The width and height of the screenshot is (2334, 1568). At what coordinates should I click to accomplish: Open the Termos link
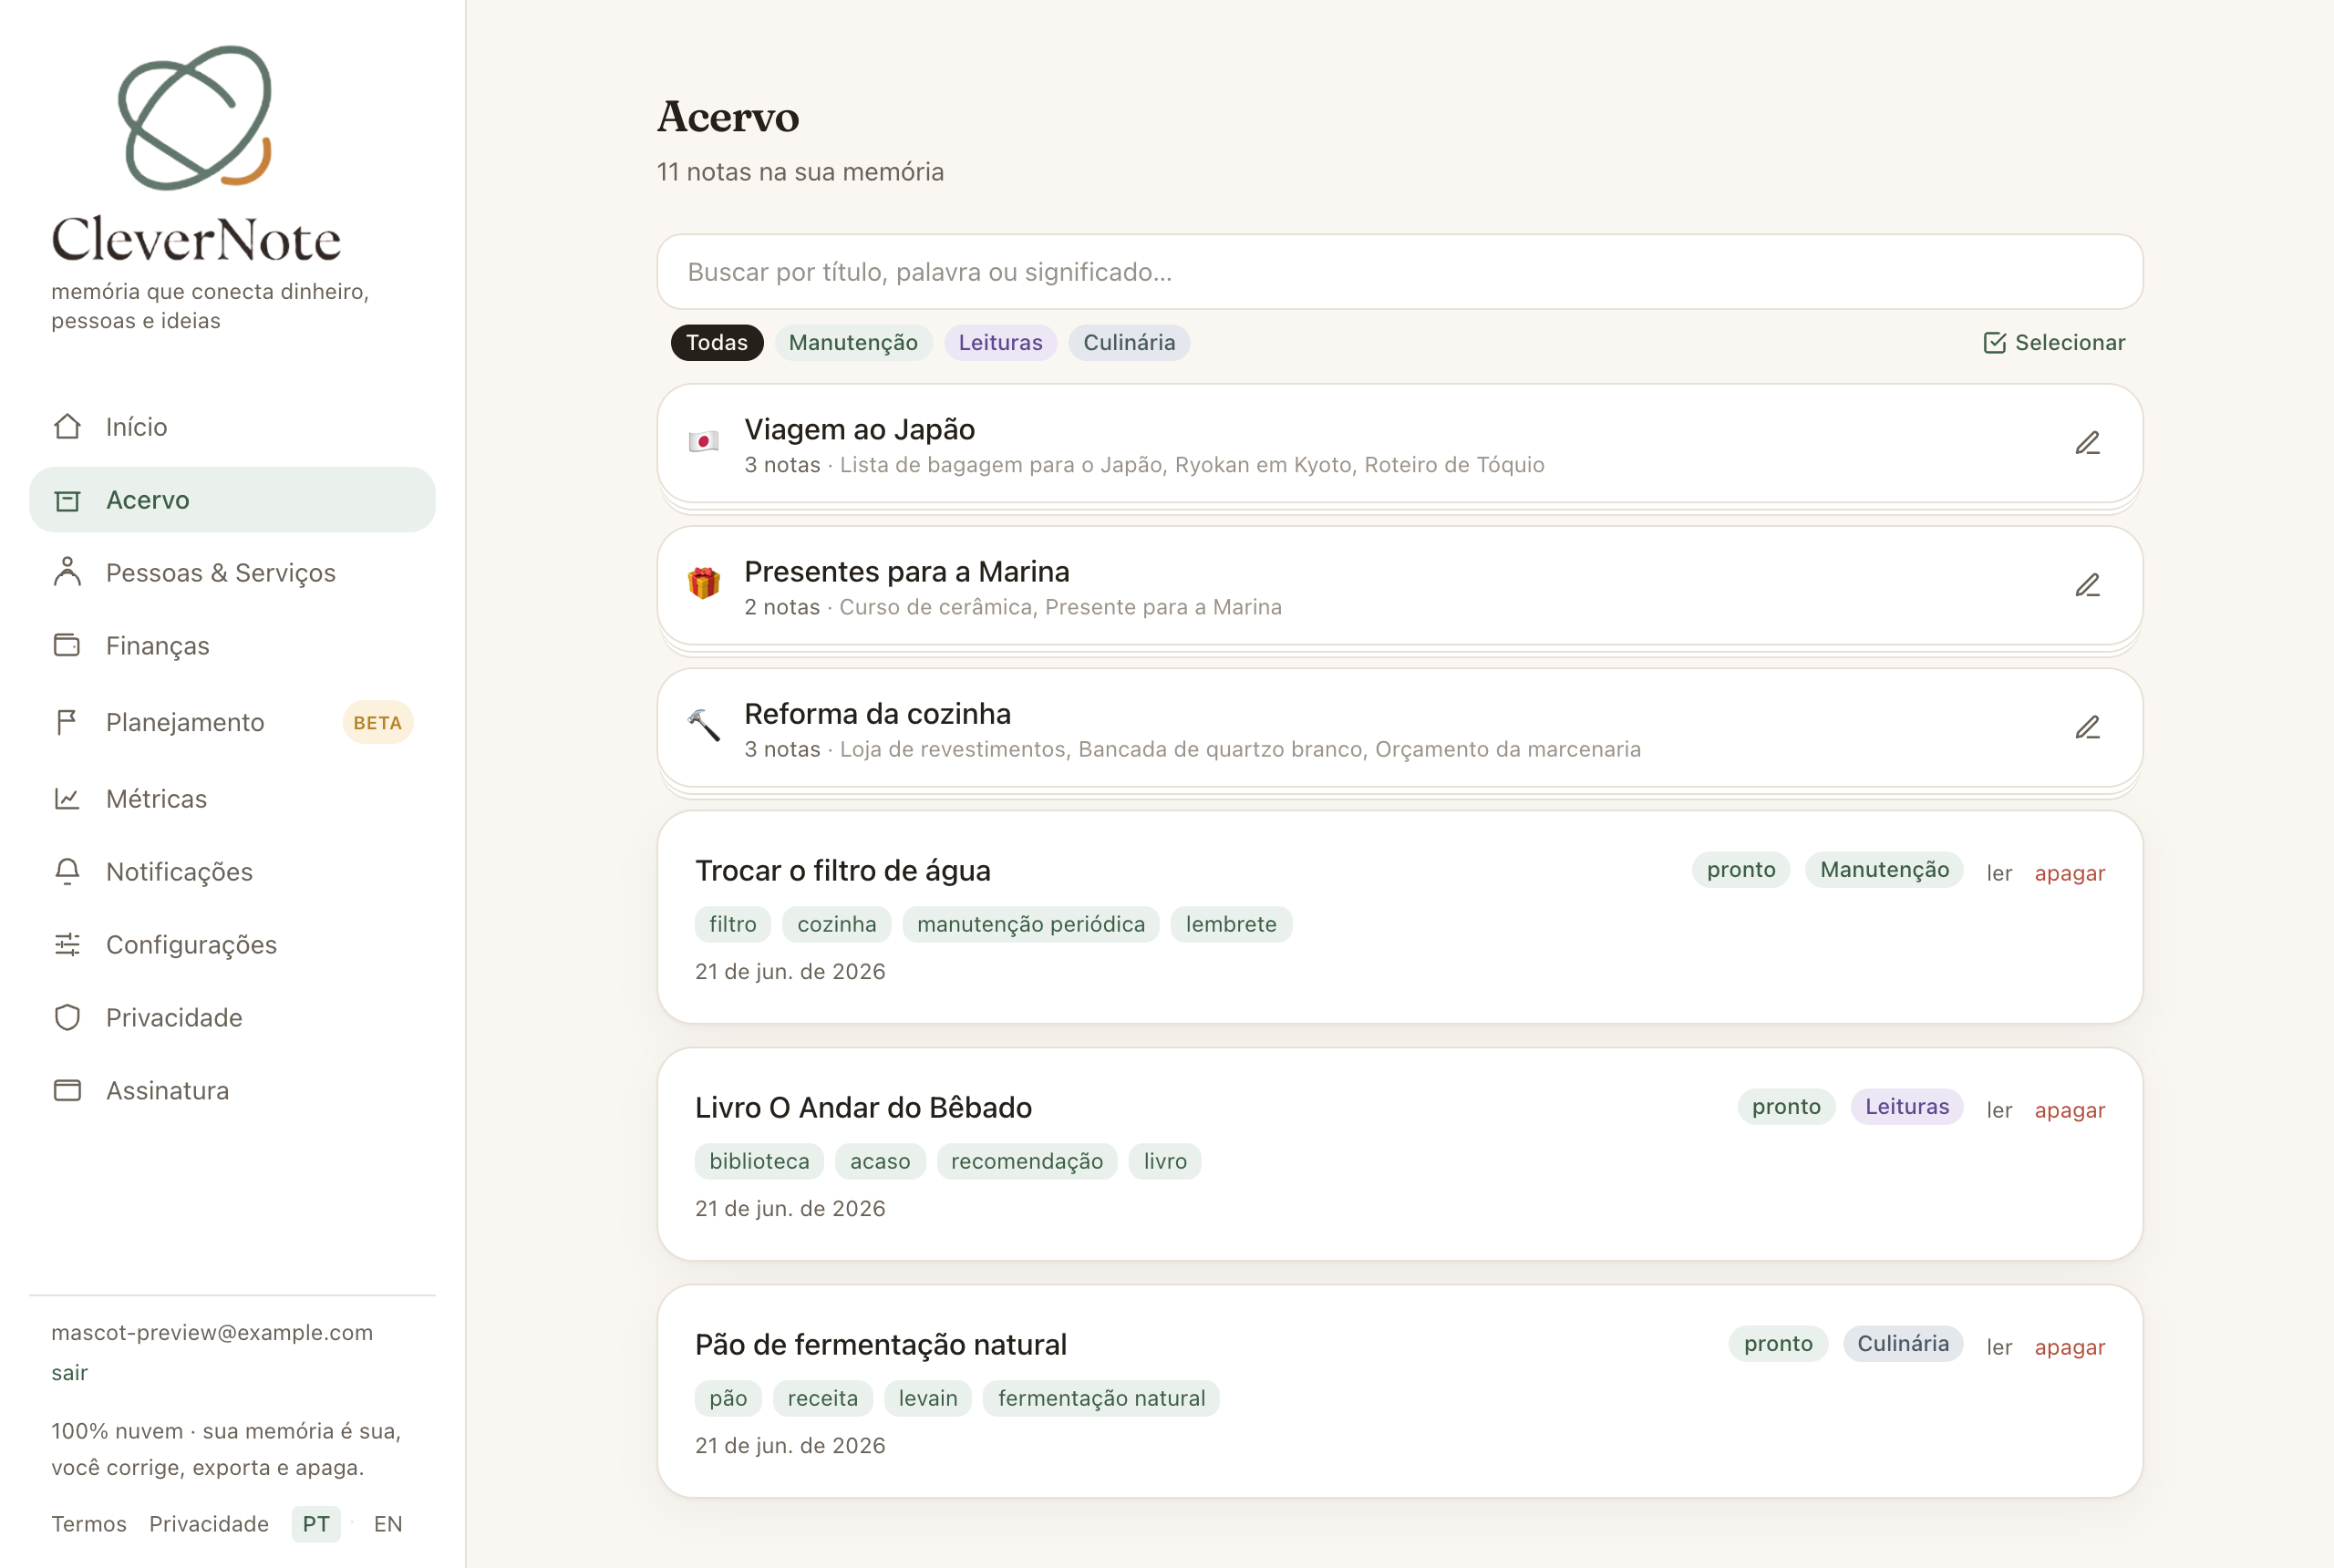[89, 1524]
